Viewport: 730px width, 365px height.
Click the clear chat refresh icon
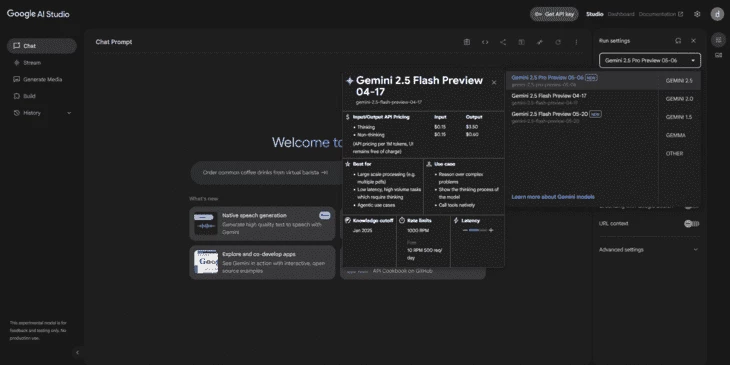click(x=558, y=42)
